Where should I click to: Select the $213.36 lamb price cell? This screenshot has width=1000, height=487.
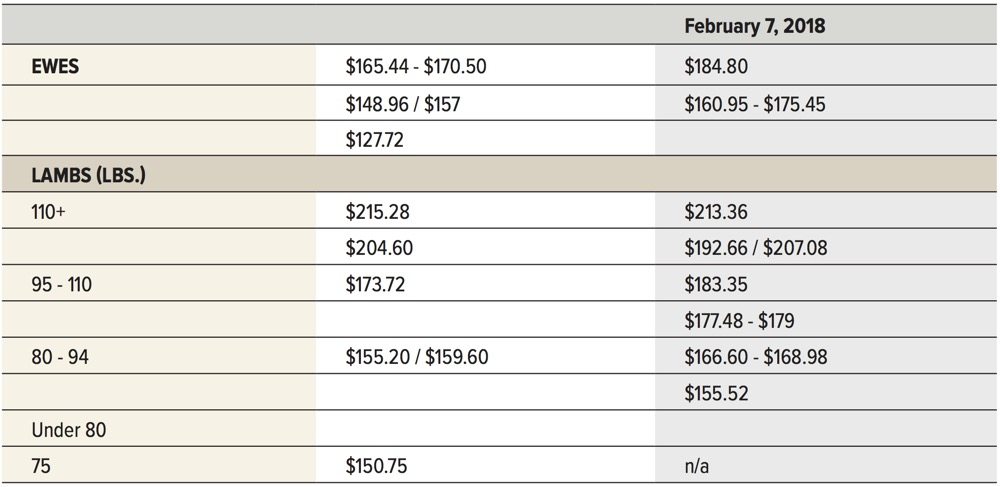[x=716, y=212]
